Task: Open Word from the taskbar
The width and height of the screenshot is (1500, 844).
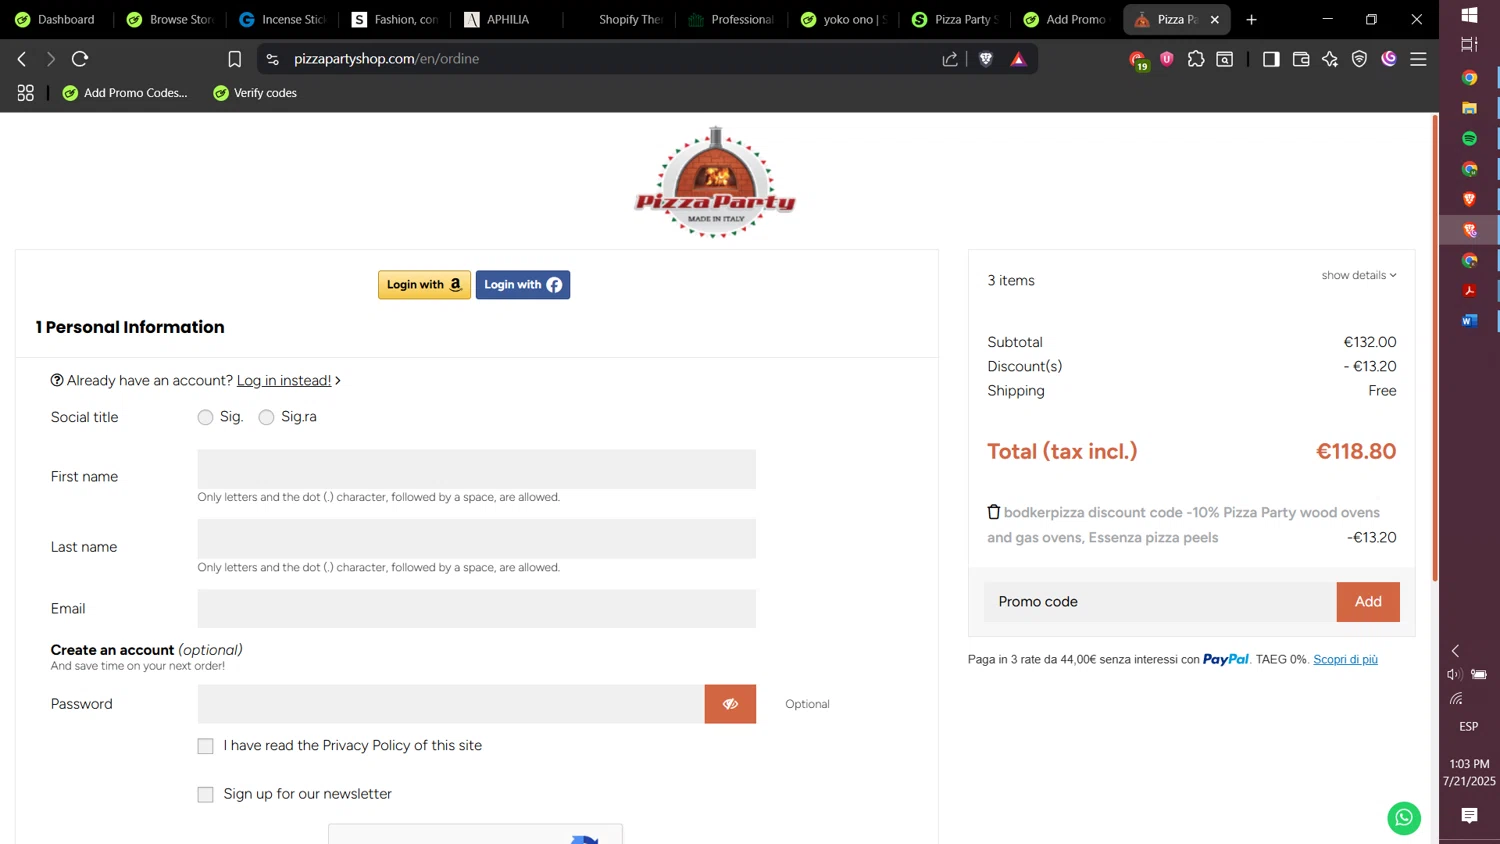Action: [1469, 321]
